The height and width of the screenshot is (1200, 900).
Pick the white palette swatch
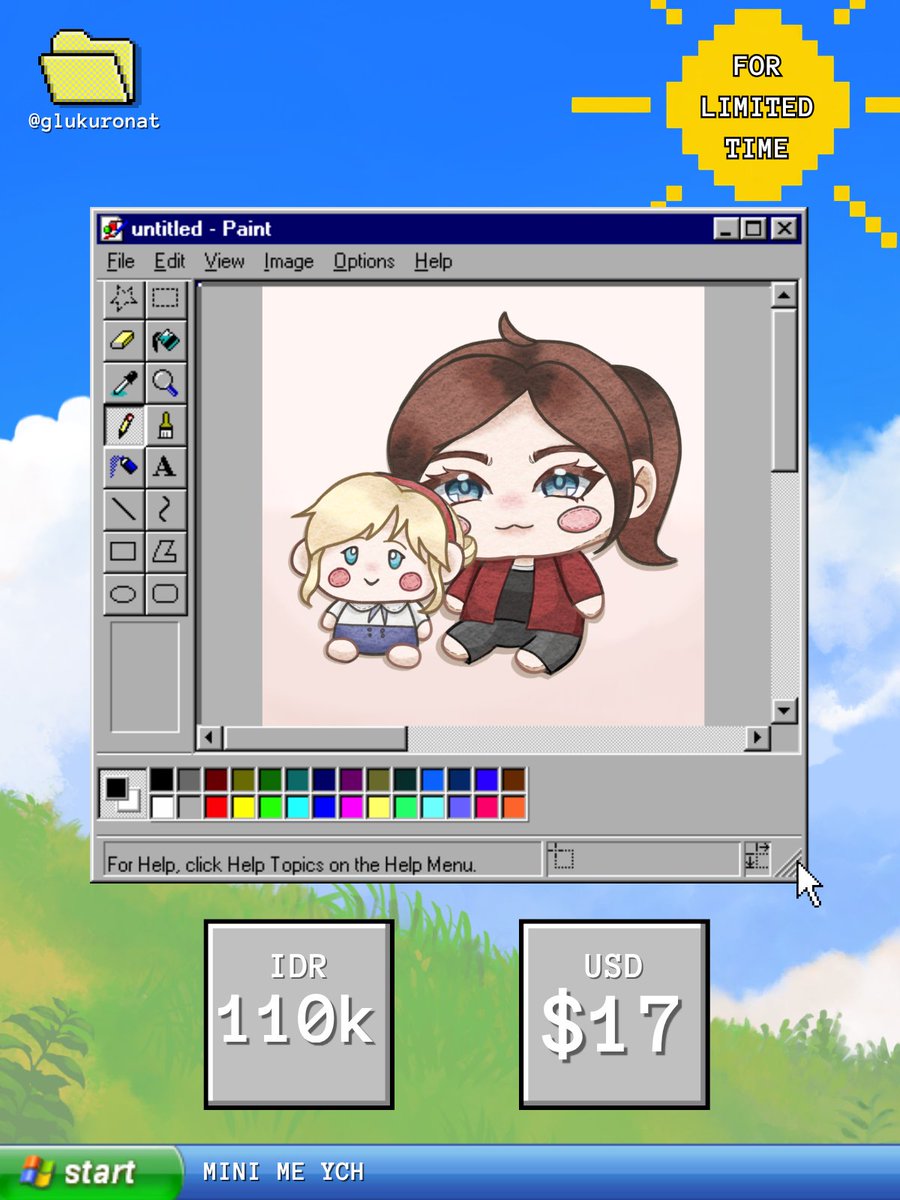162,807
